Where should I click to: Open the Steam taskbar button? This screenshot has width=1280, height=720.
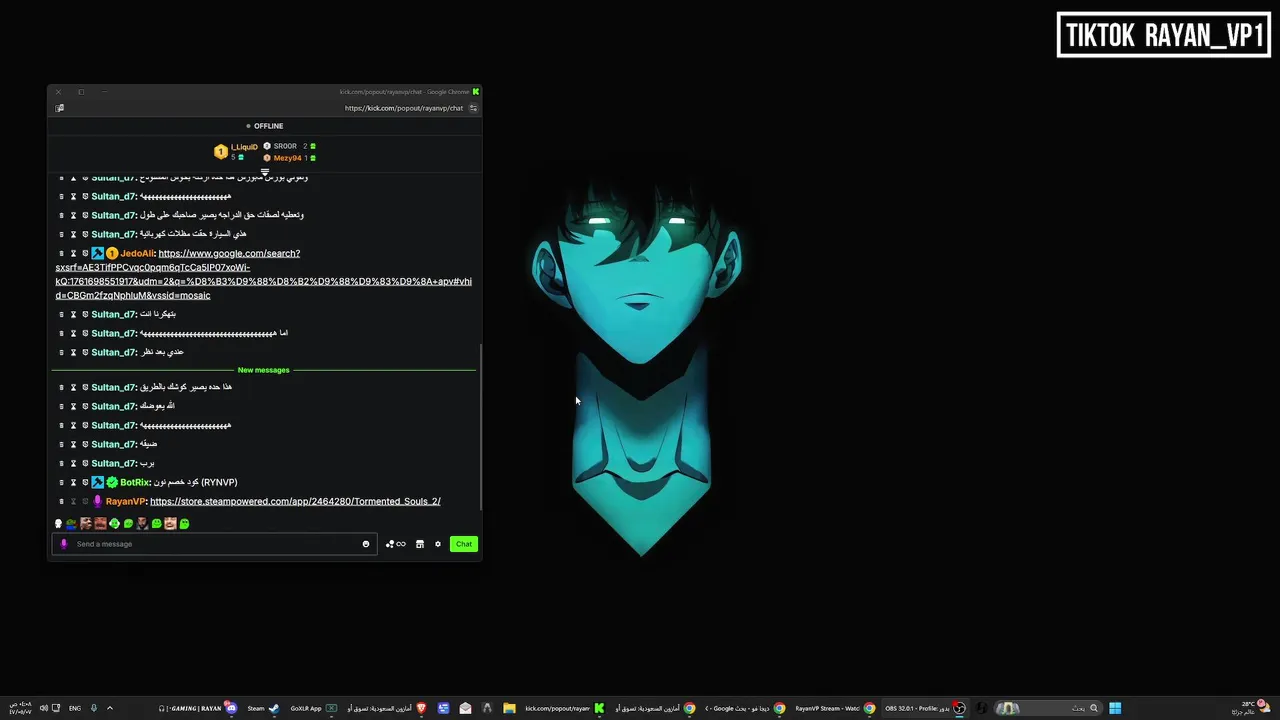[263, 708]
